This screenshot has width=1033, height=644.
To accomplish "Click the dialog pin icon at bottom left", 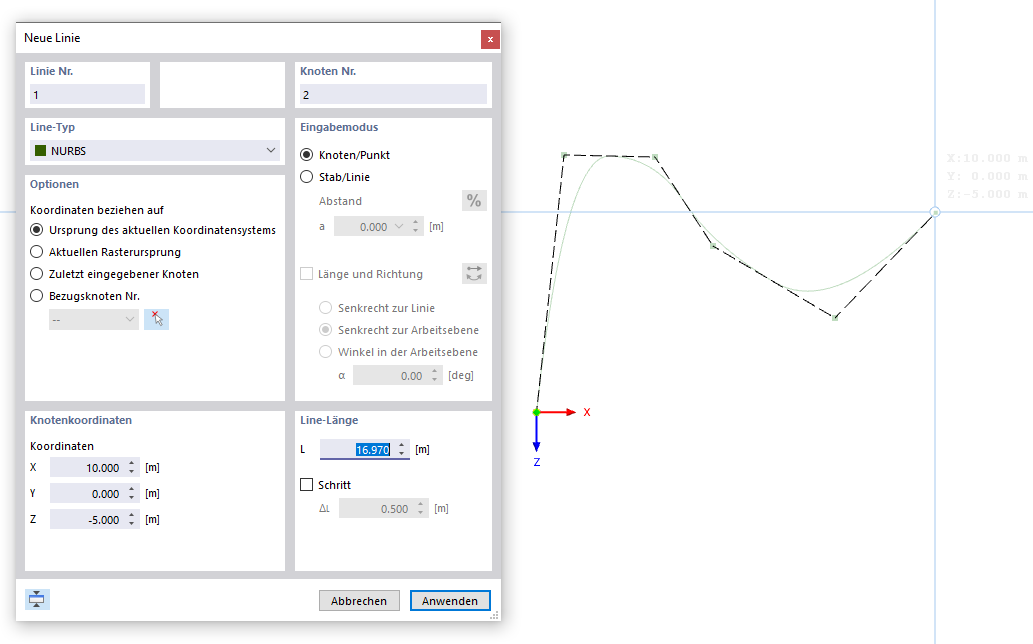I will pos(37,599).
